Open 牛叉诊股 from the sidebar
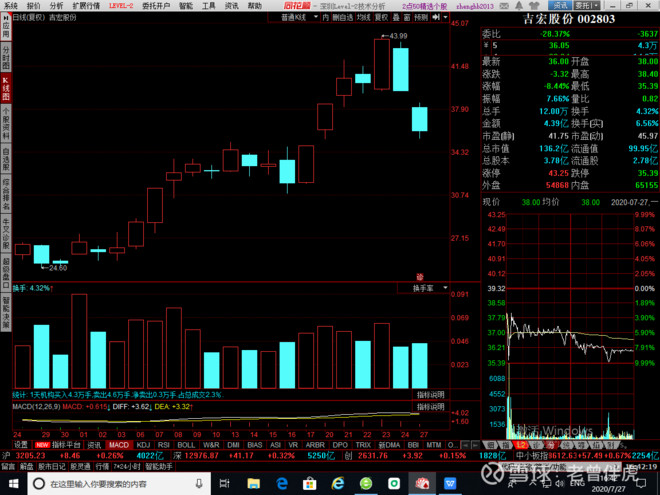The width and height of the screenshot is (660, 495). click(x=6, y=234)
